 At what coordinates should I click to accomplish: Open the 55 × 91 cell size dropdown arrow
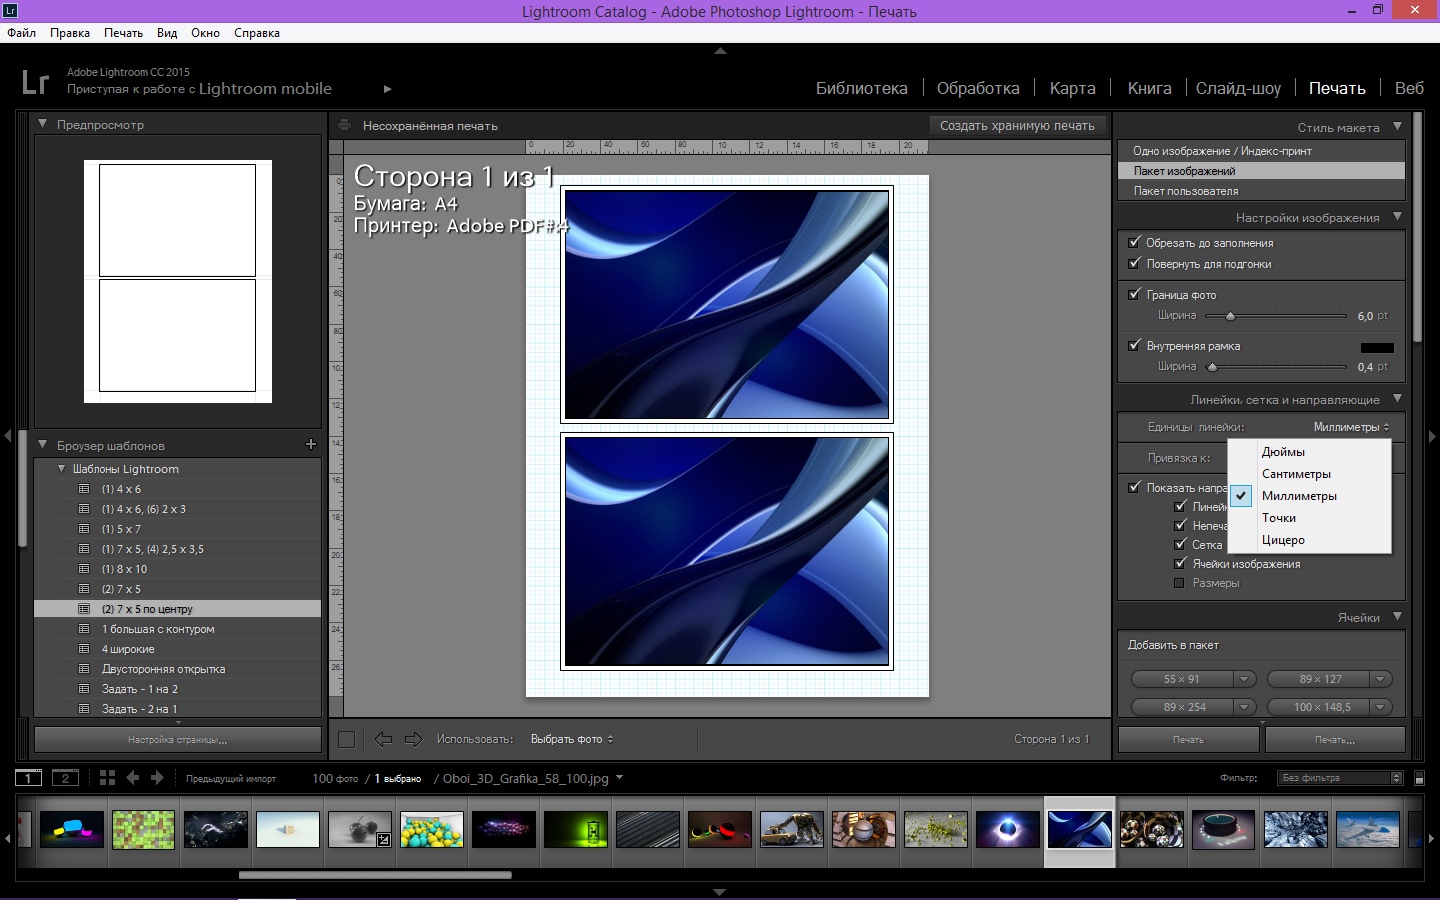pyautogui.click(x=1244, y=679)
